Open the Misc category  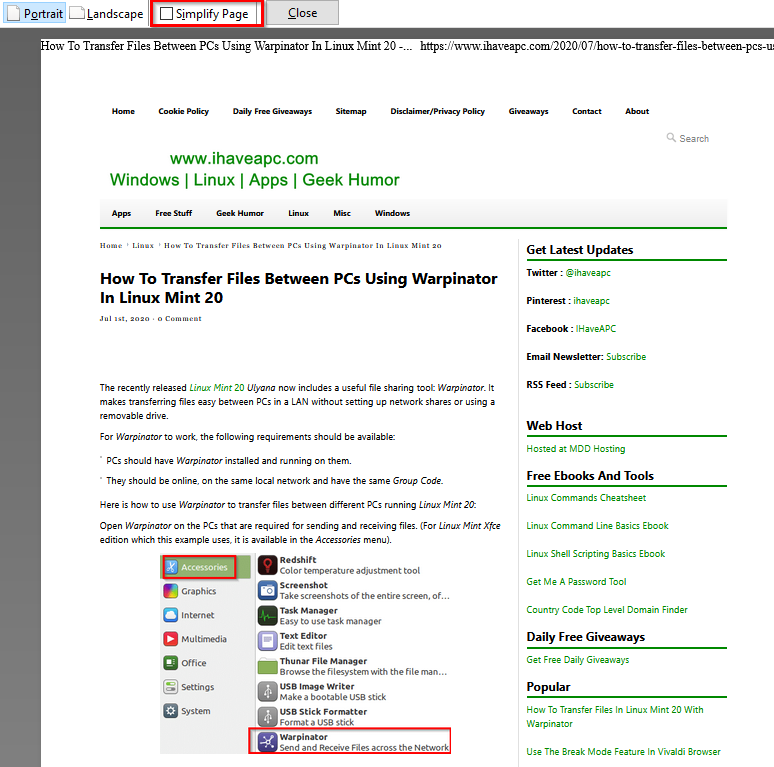click(x=342, y=213)
